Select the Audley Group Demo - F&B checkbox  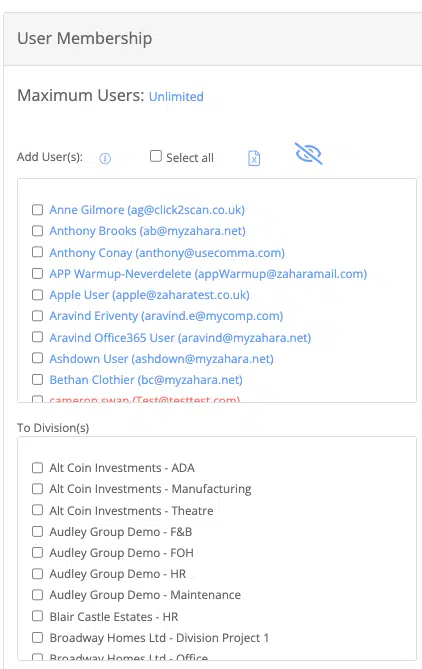point(38,532)
